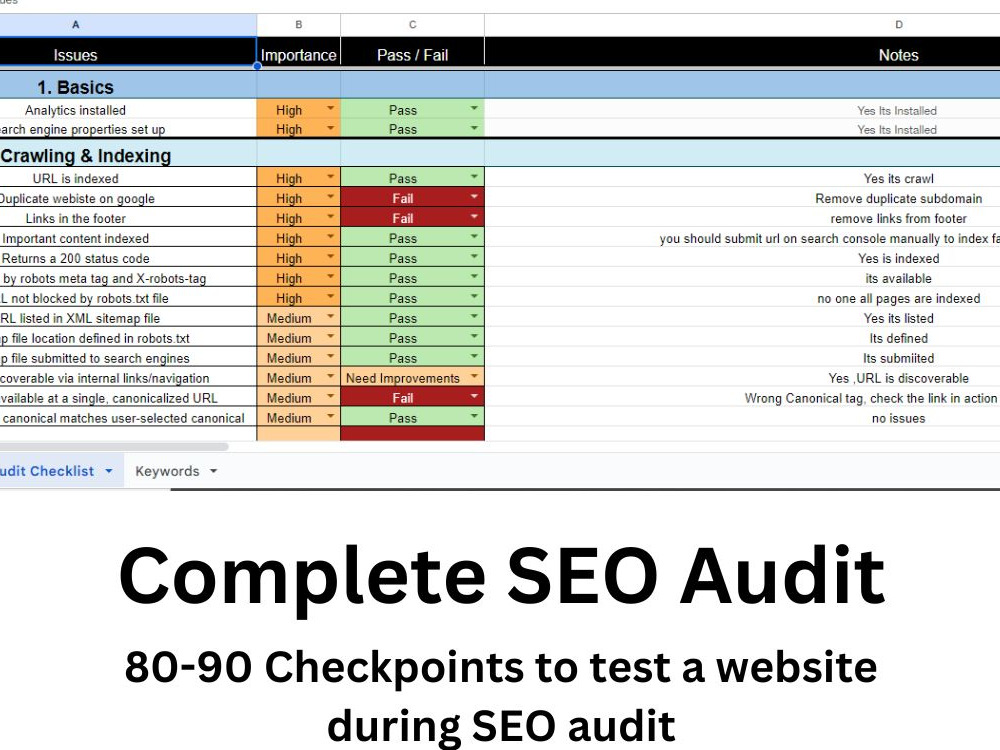Viewport: 1000px width, 750px height.
Task: Select Yes its listed note cell
Action: pos(742,318)
